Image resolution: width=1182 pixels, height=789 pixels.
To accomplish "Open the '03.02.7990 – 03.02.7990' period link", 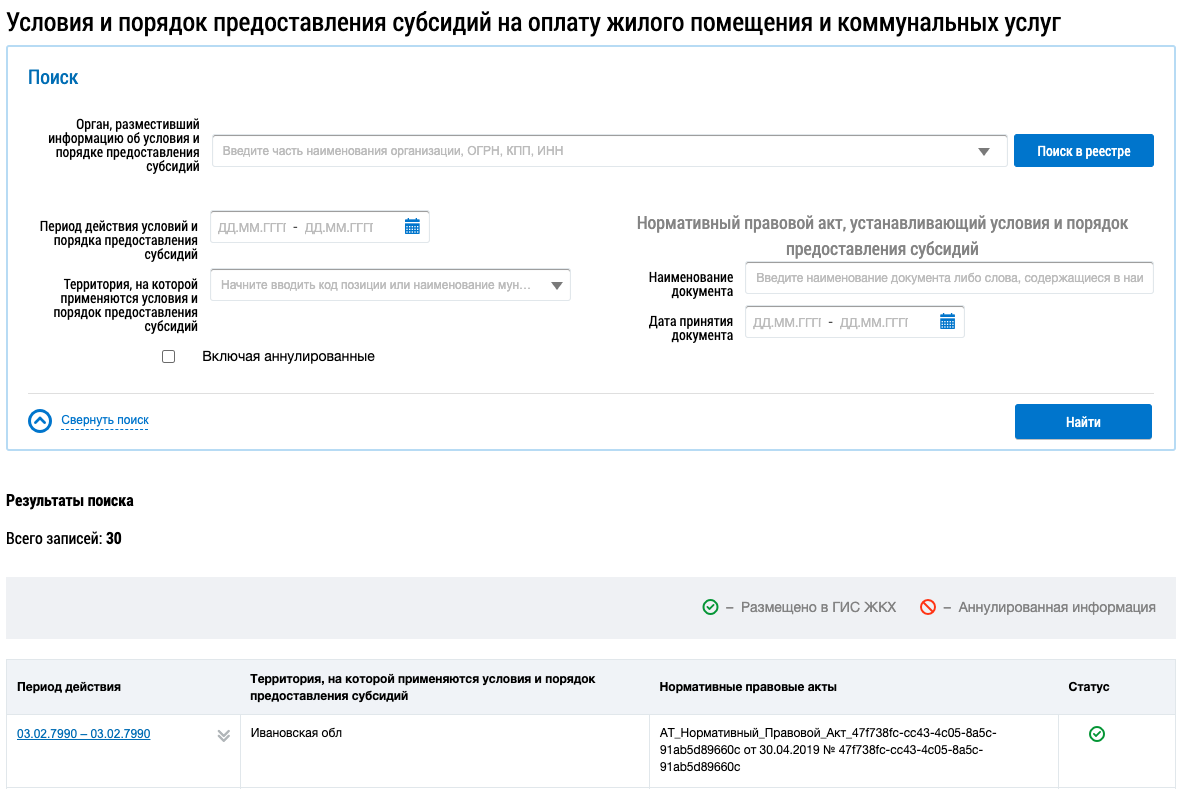I will (x=83, y=734).
